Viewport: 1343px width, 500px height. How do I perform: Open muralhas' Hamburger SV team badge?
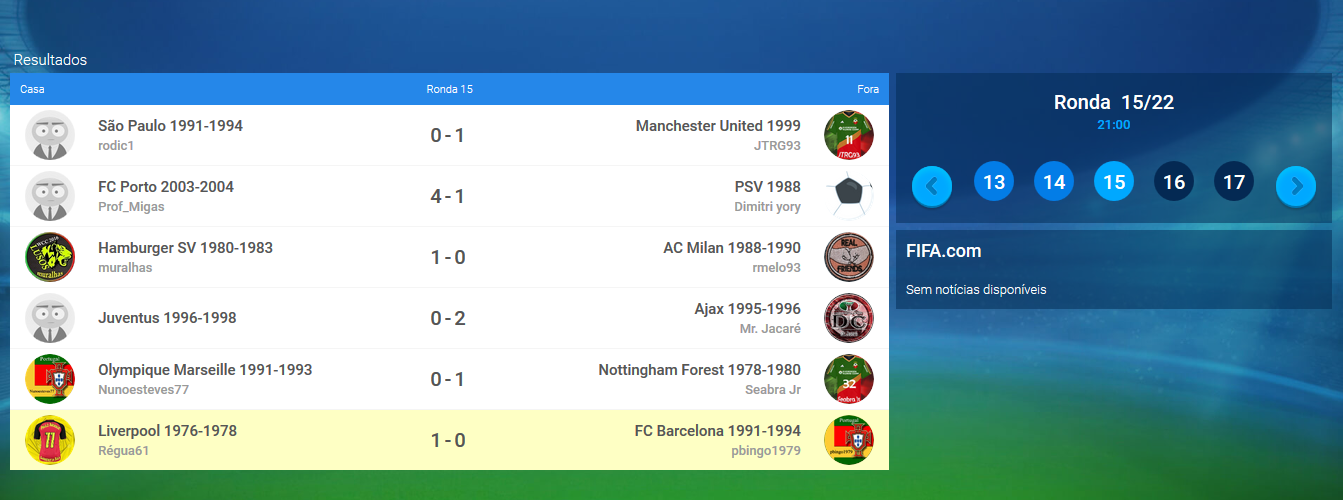[50, 257]
